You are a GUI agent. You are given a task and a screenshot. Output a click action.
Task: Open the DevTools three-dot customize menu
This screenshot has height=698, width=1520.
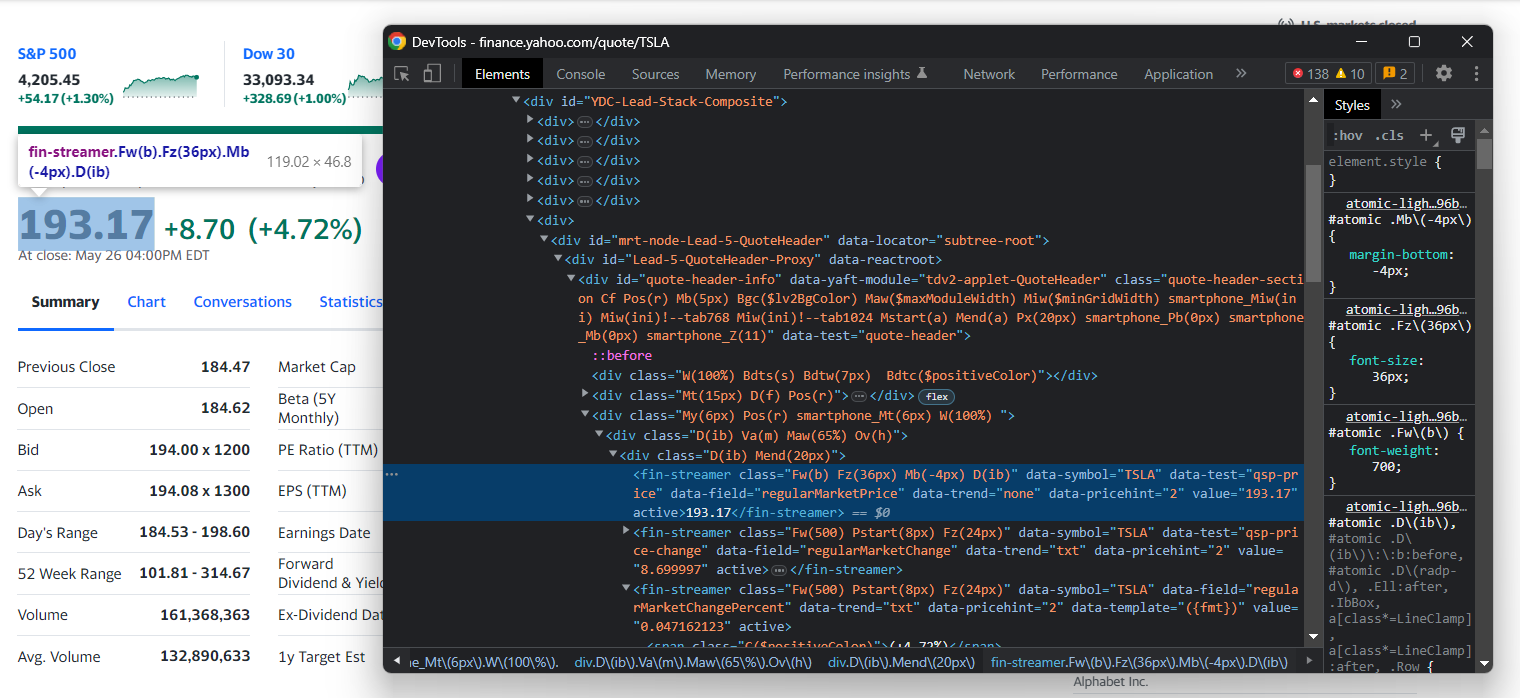point(1476,73)
